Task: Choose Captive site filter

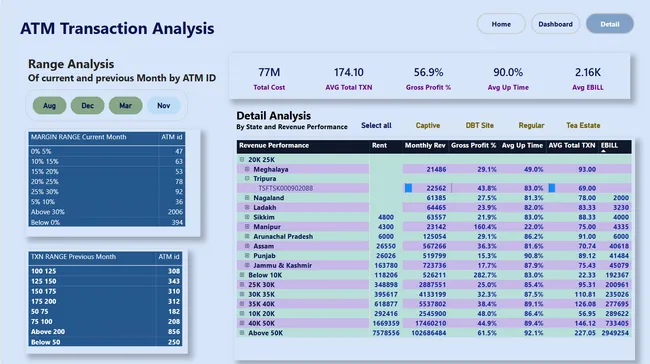Action: (x=428, y=125)
